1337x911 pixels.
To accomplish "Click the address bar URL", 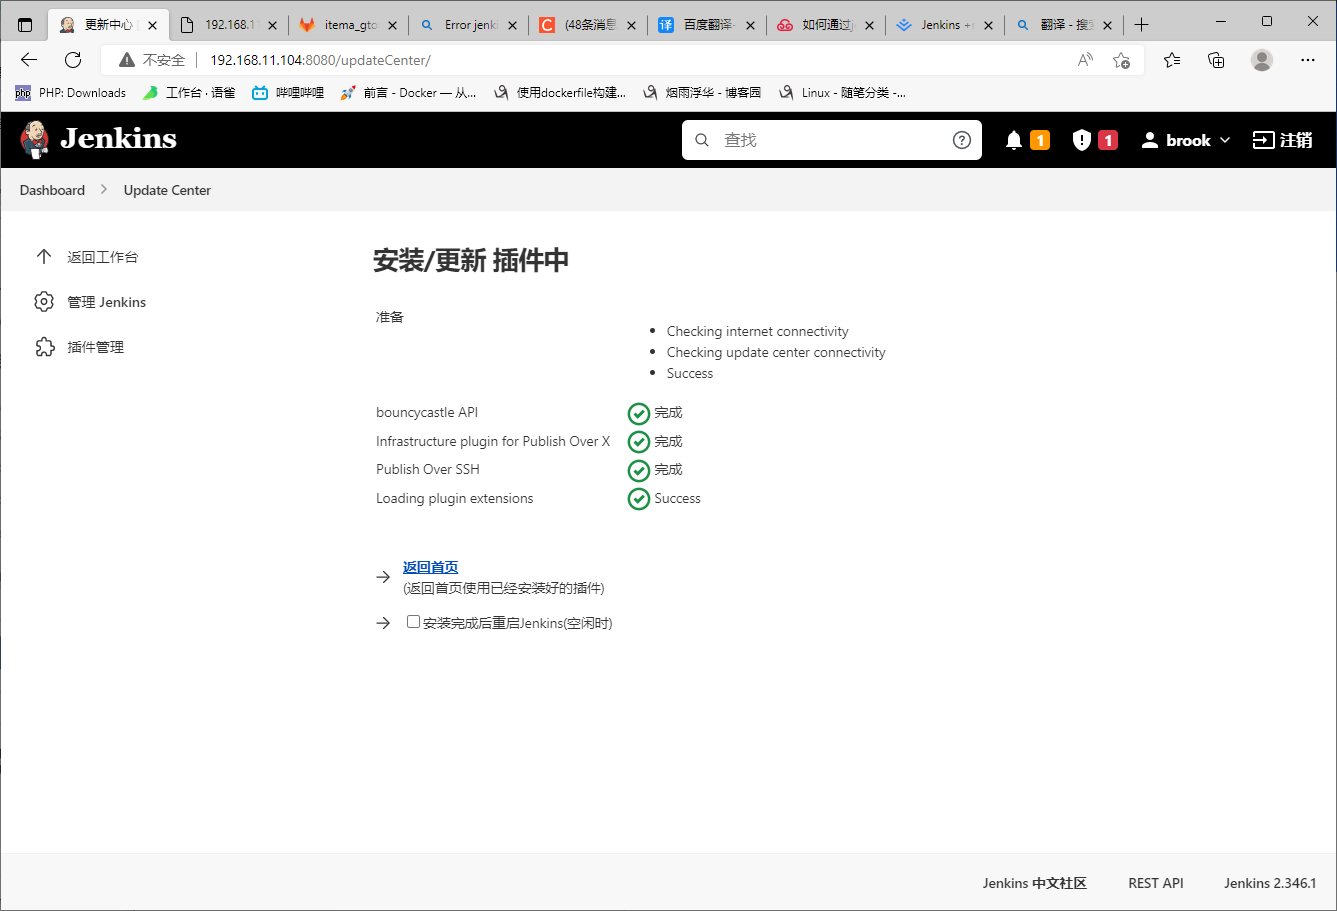I will 320,60.
